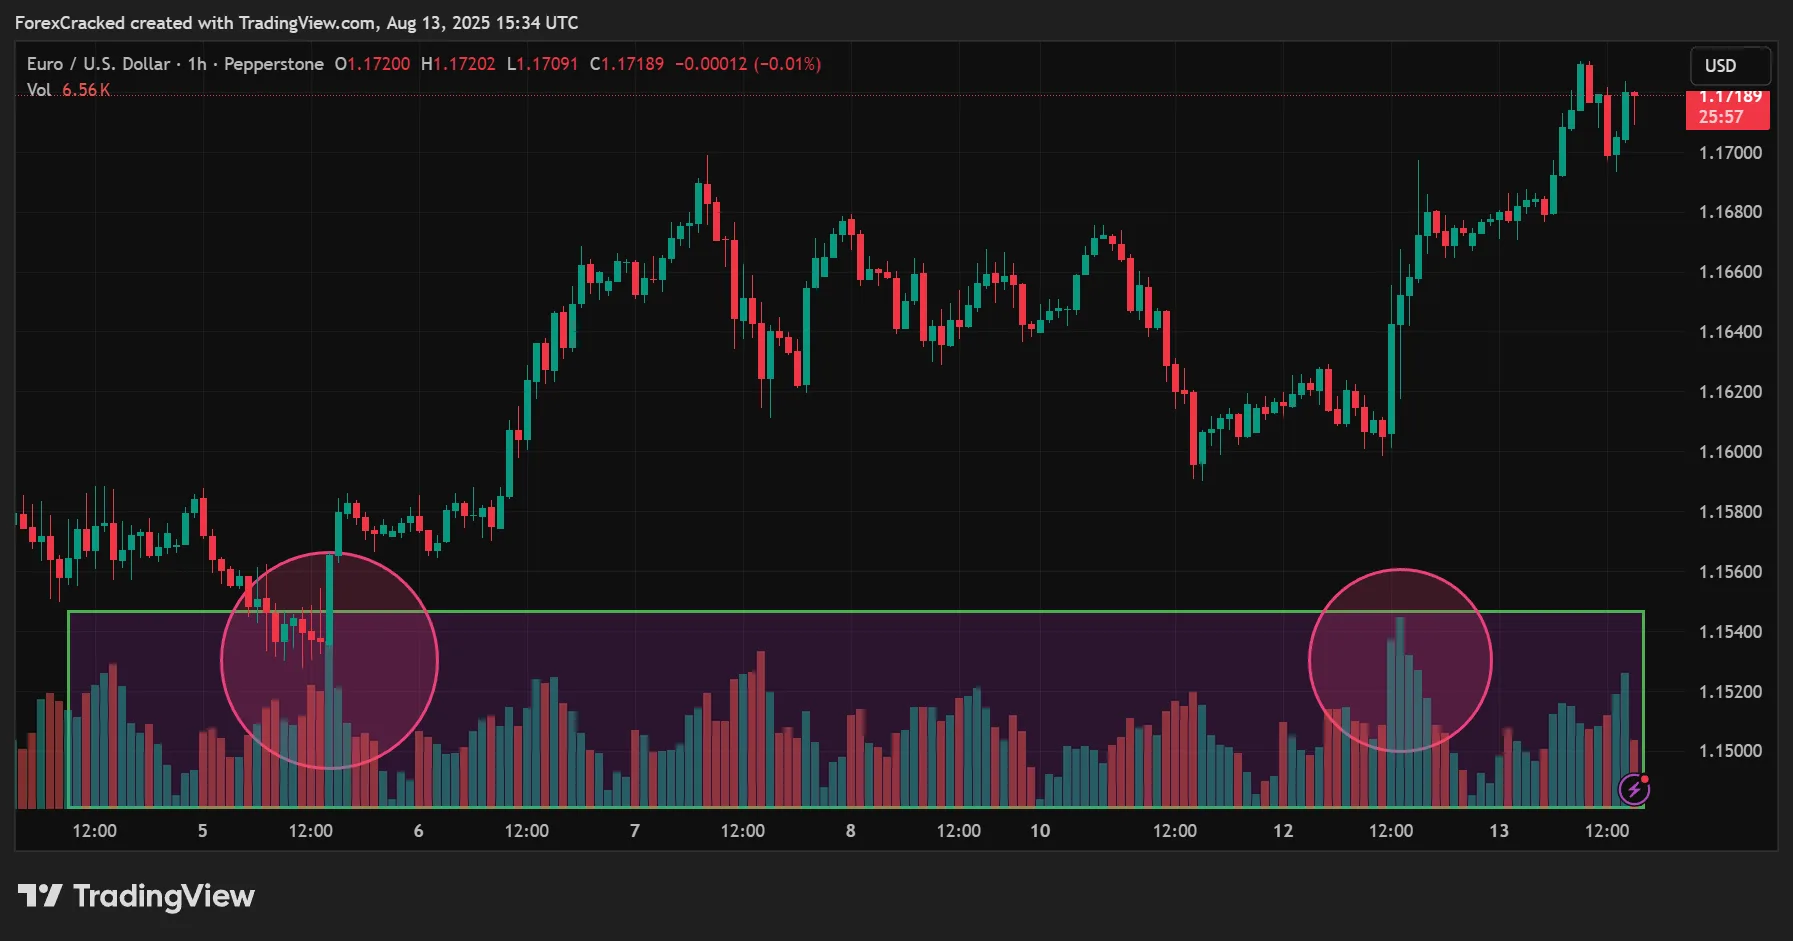Click the purple lightning quick-trade icon
This screenshot has width=1793, height=941.
1636,790
